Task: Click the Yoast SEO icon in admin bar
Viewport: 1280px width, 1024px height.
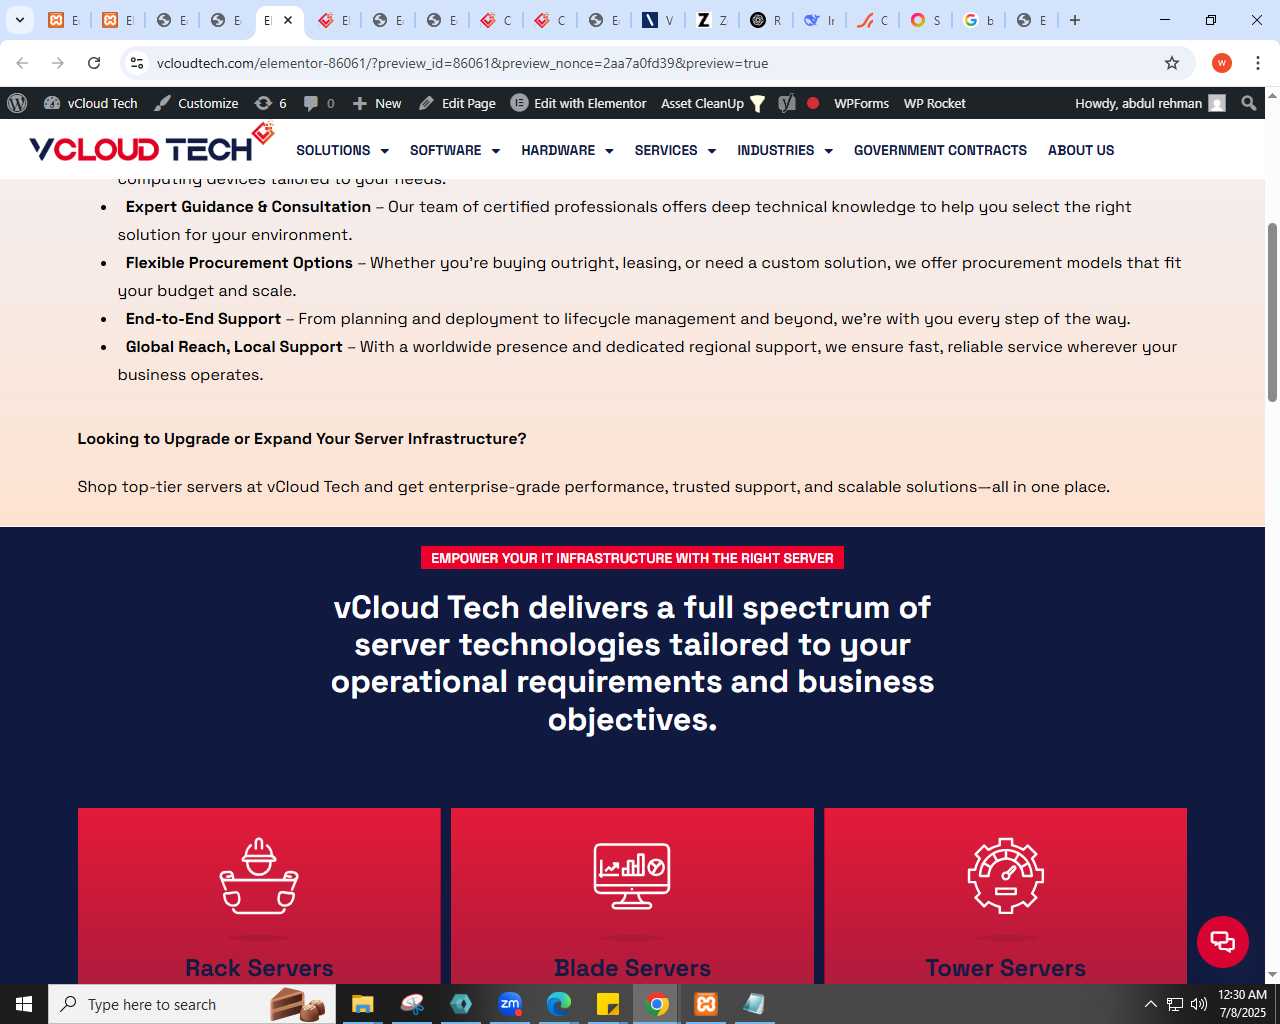Action: pyautogui.click(x=787, y=103)
